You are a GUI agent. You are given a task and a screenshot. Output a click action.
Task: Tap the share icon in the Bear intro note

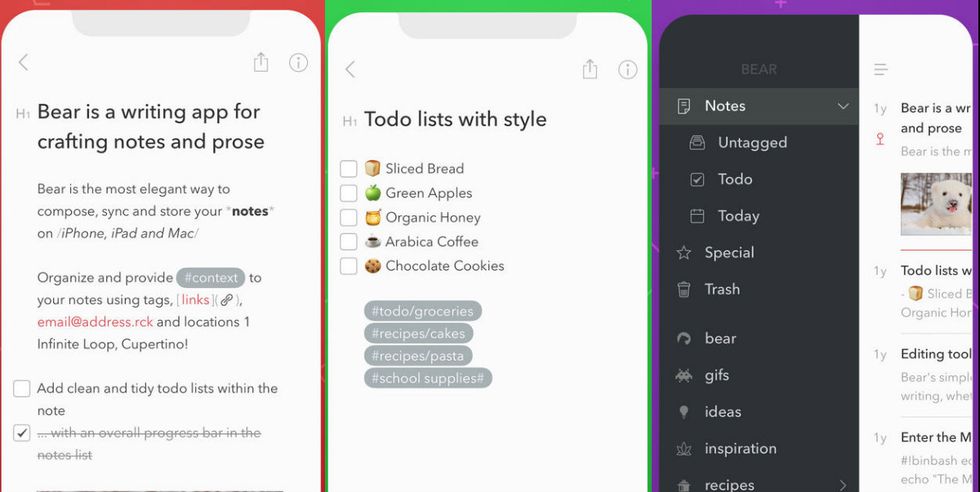pos(261,62)
